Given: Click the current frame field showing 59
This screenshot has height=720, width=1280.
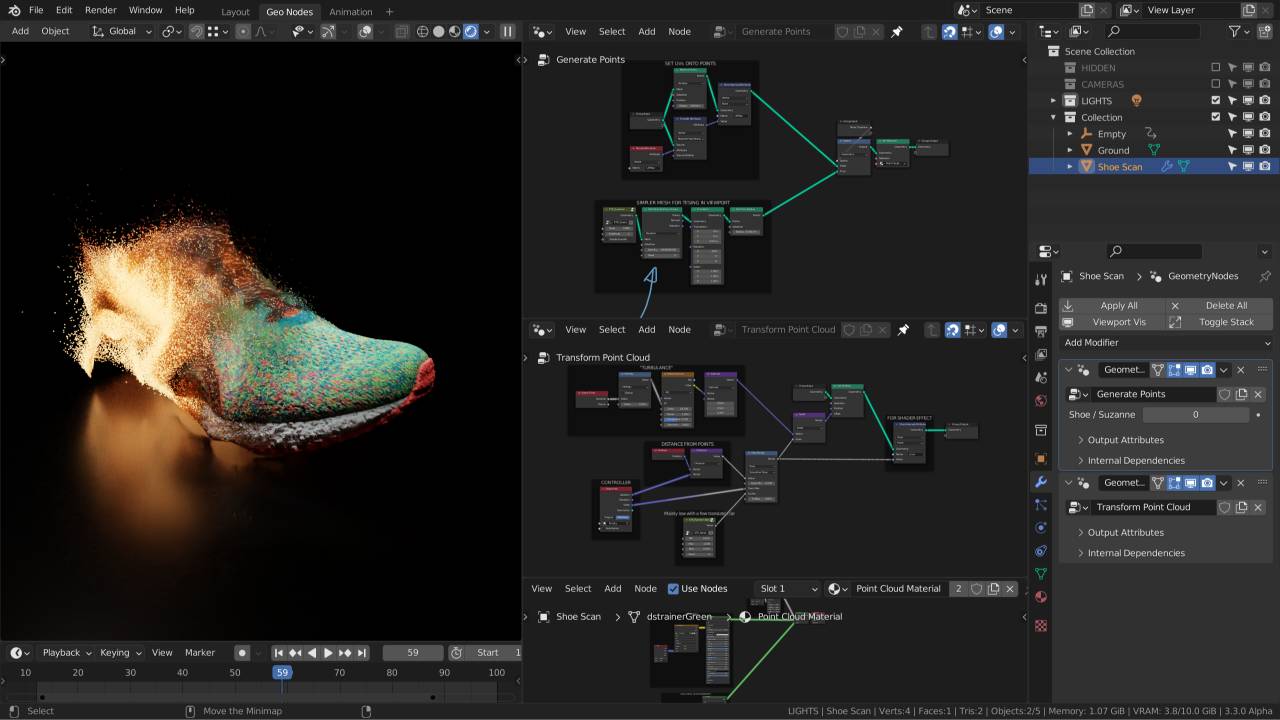Looking at the screenshot, I should click(x=413, y=653).
